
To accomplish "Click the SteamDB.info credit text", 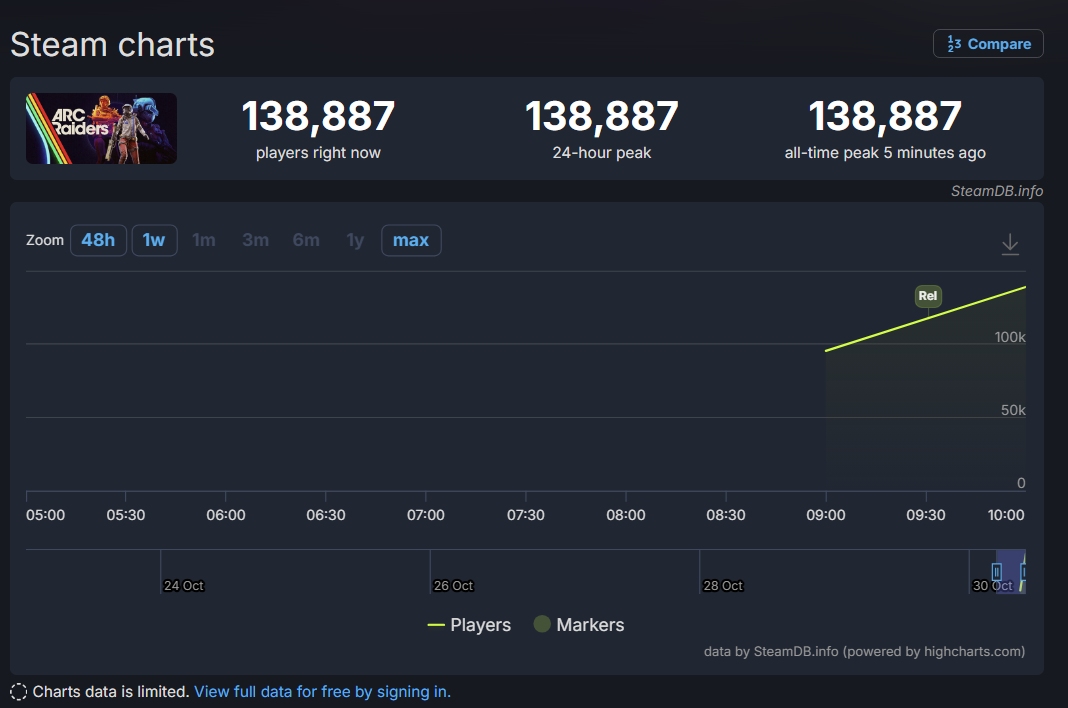I will tap(996, 191).
